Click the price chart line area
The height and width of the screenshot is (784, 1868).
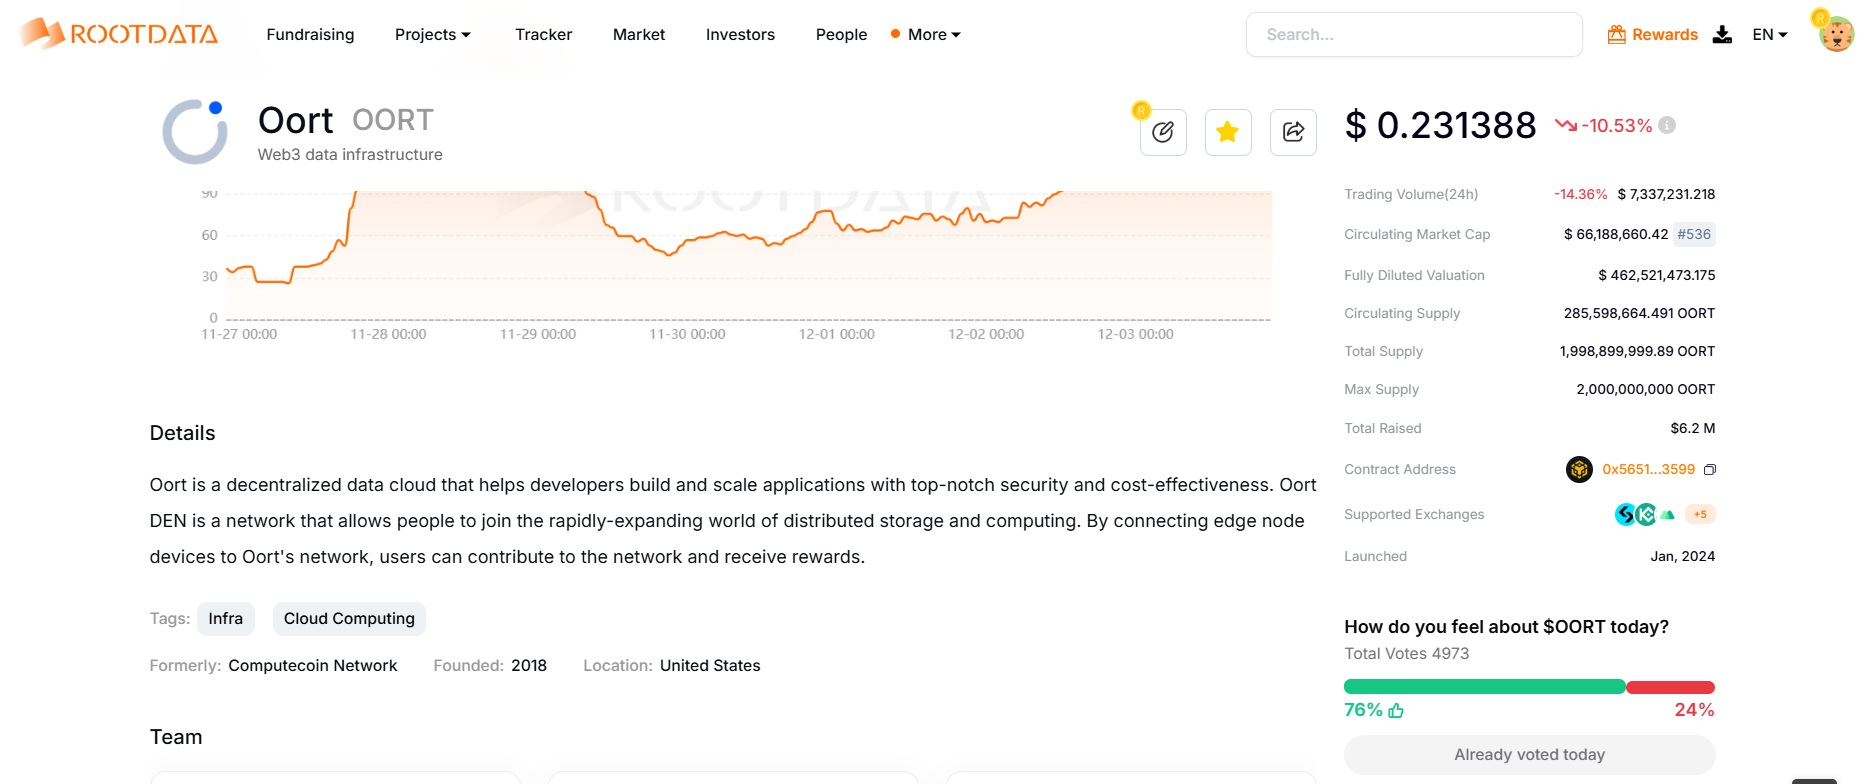[x=748, y=255]
